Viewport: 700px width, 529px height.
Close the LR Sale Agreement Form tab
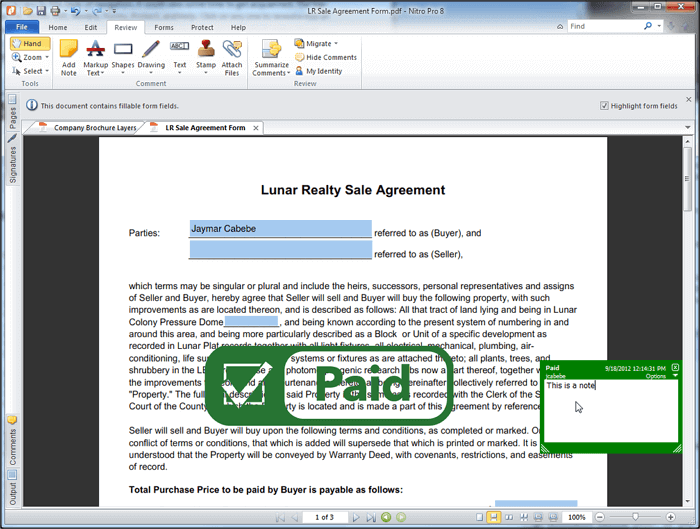click(256, 128)
